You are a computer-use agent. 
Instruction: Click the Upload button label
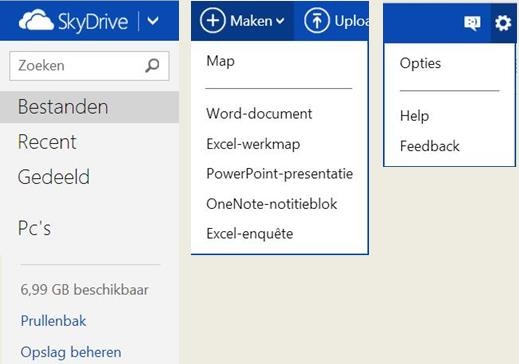pos(352,21)
